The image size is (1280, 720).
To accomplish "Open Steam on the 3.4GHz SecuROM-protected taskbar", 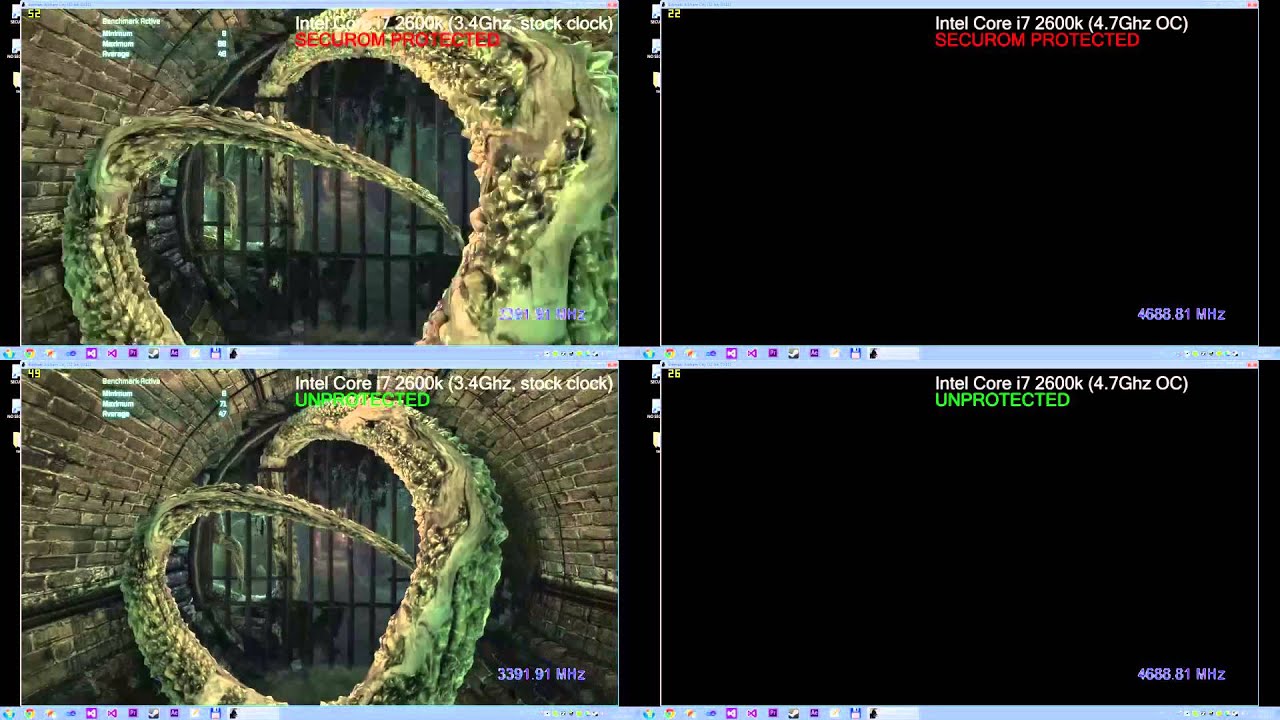I will 153,354.
